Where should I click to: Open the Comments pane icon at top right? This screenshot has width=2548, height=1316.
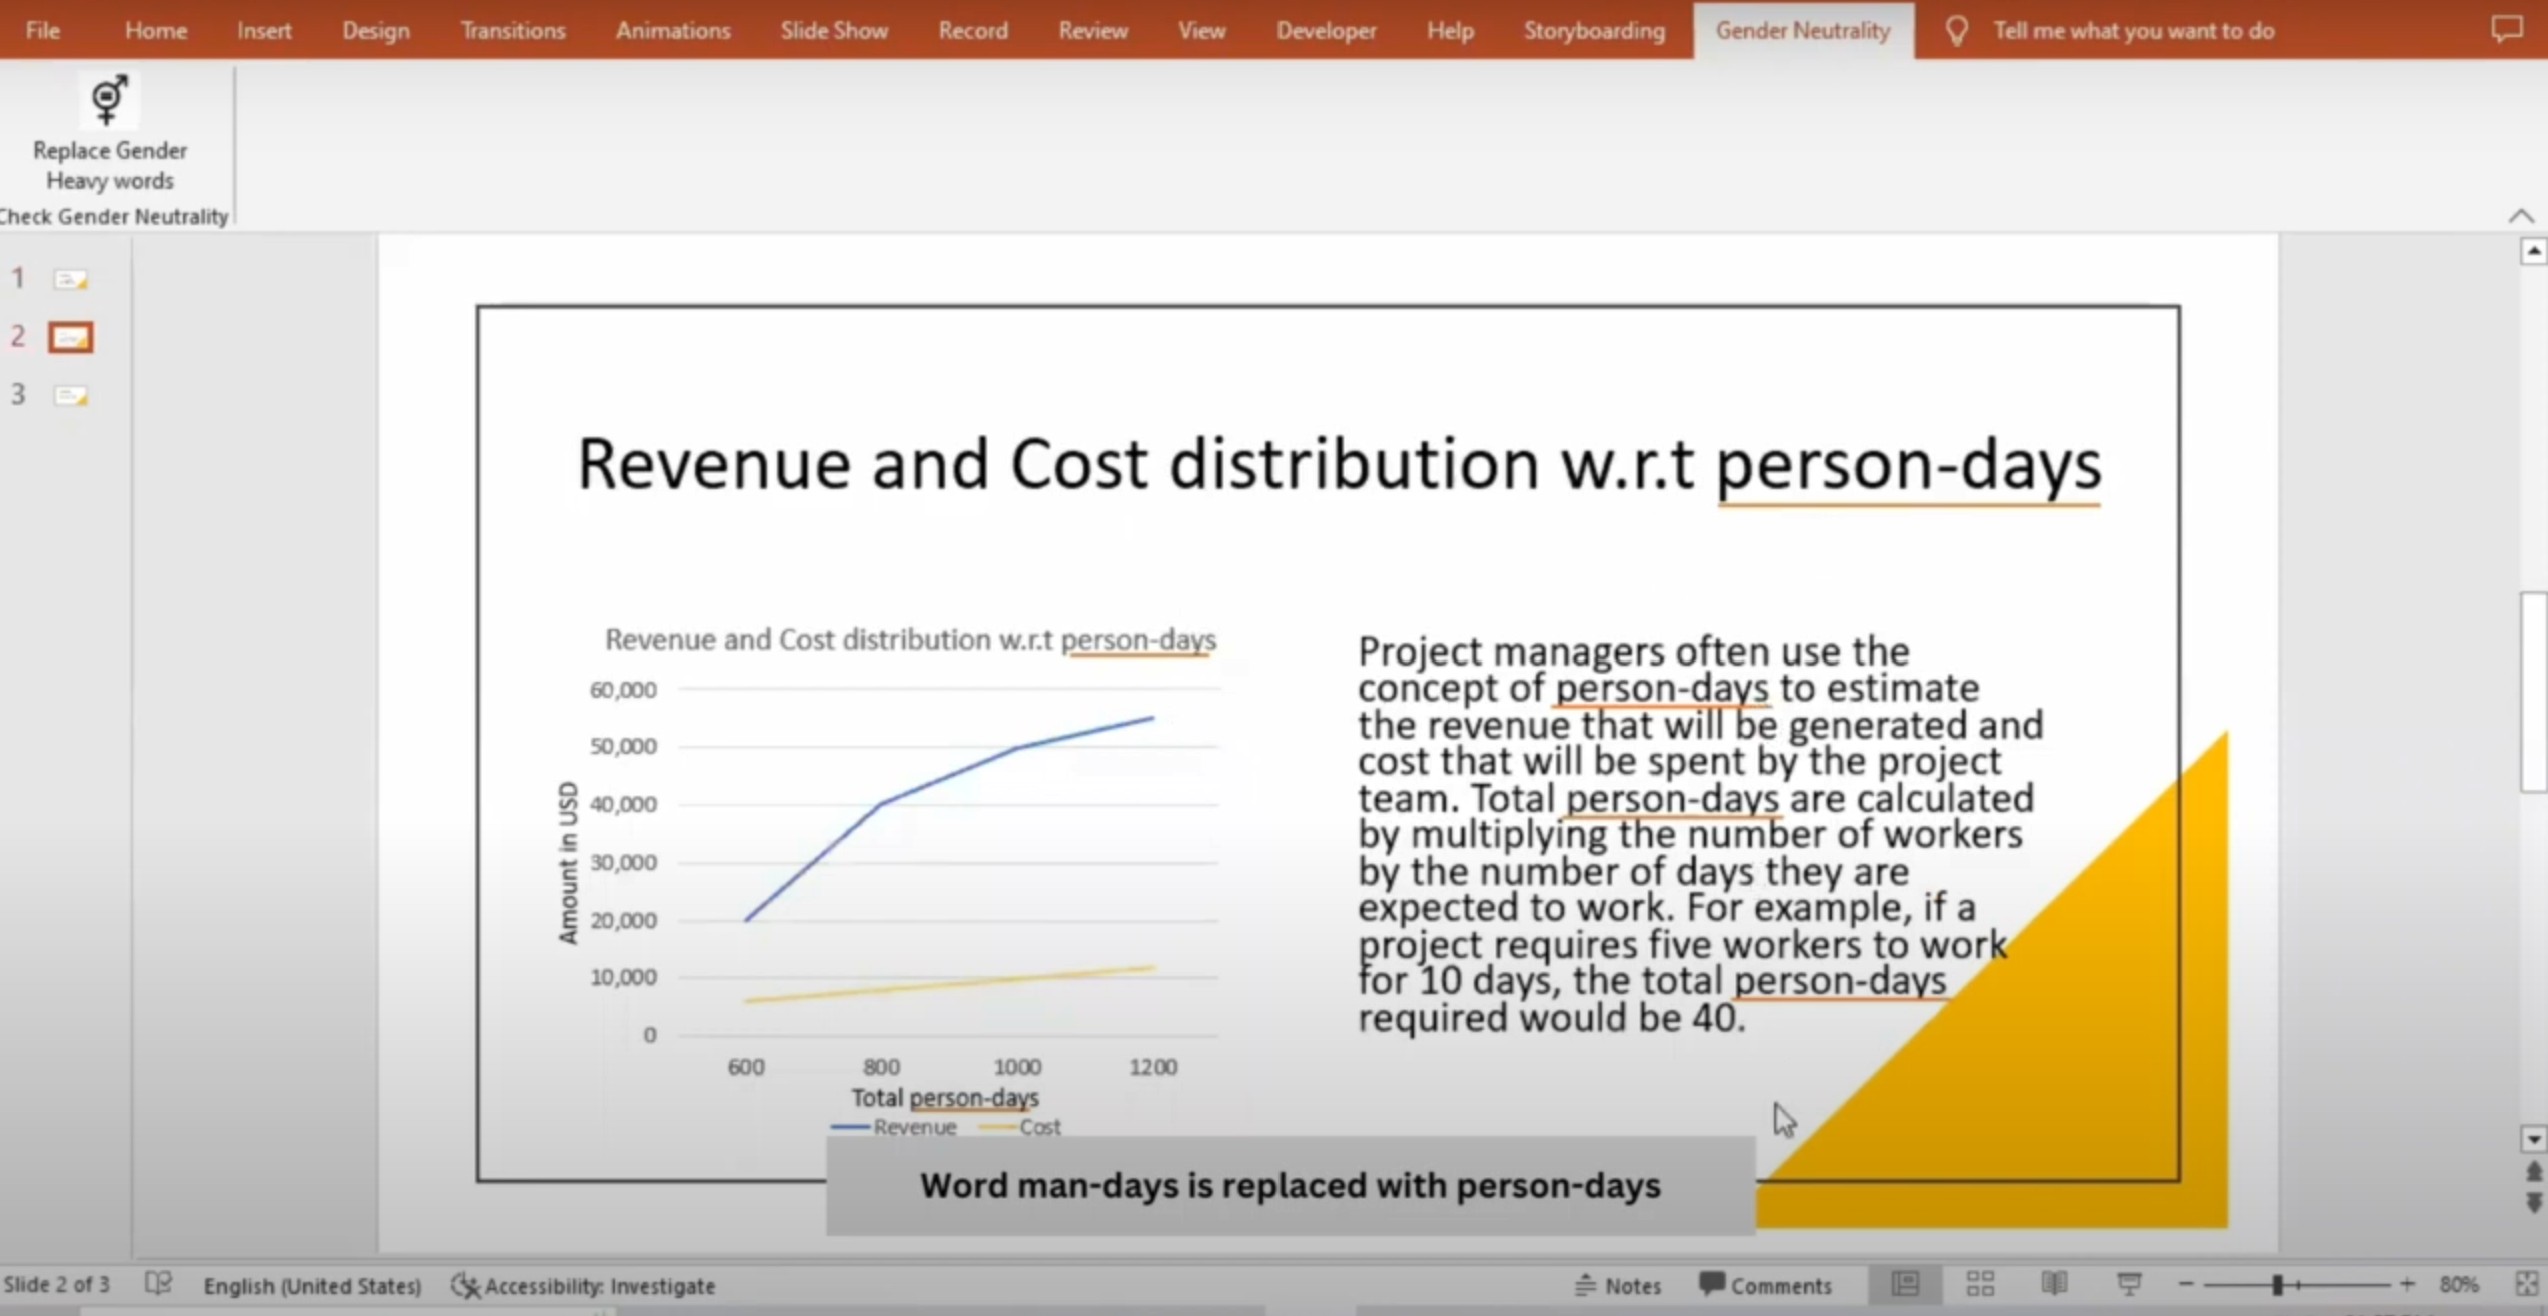[2506, 30]
